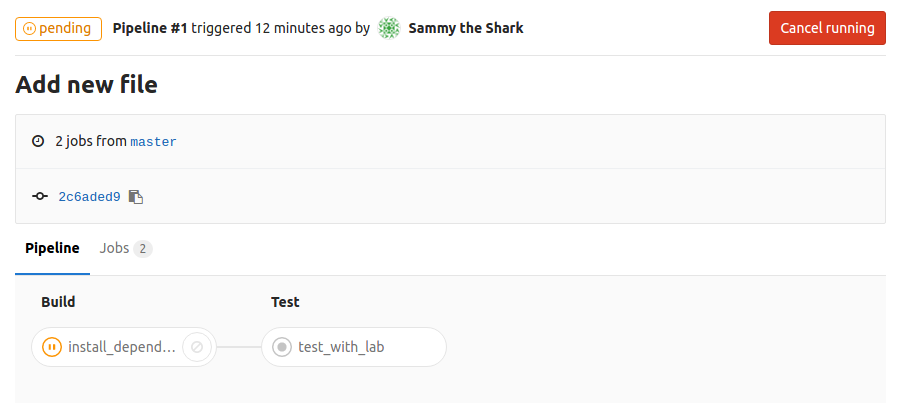
Task: Click the clock icon beside jobs count
Action: 38,141
